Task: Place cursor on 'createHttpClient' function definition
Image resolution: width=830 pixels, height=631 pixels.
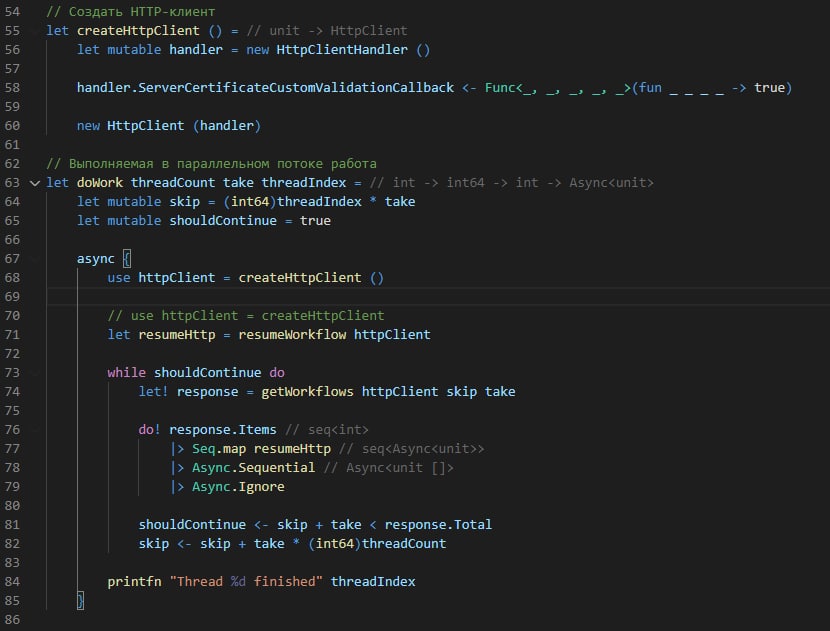Action: 138,31
